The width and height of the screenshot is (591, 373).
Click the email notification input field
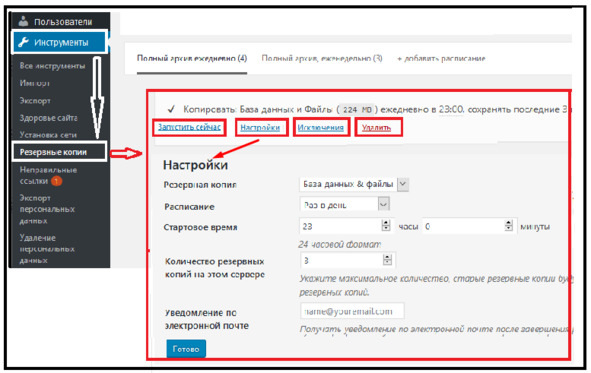point(352,311)
